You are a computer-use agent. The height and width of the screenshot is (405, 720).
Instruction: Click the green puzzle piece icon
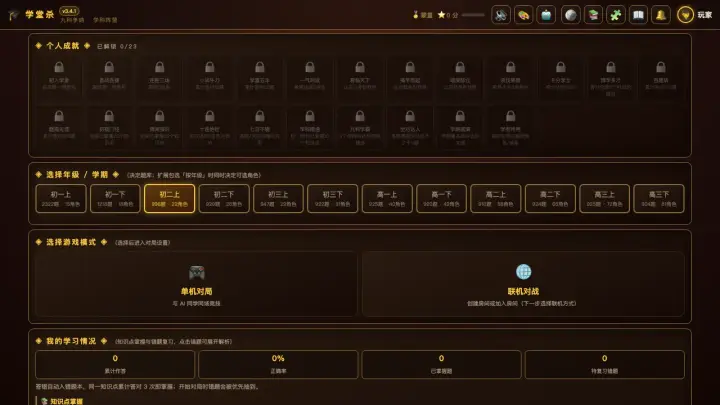[x=616, y=15]
